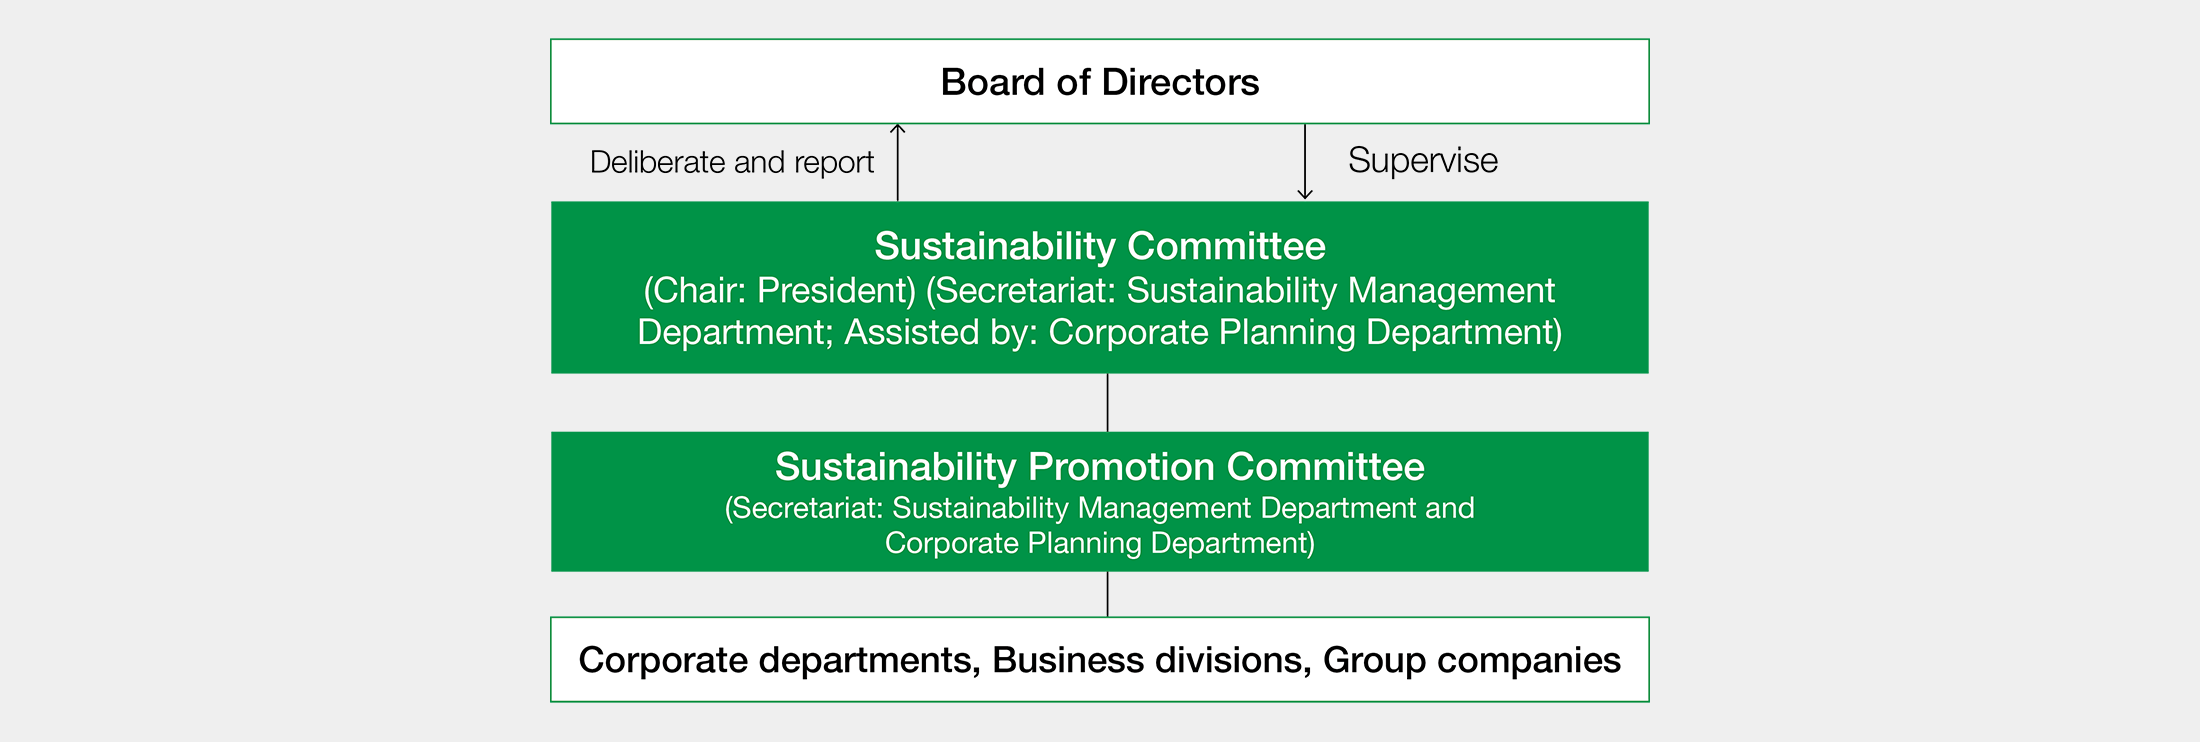Select the Sustainability Committee heading
The image size is (2200, 742).
[1100, 246]
